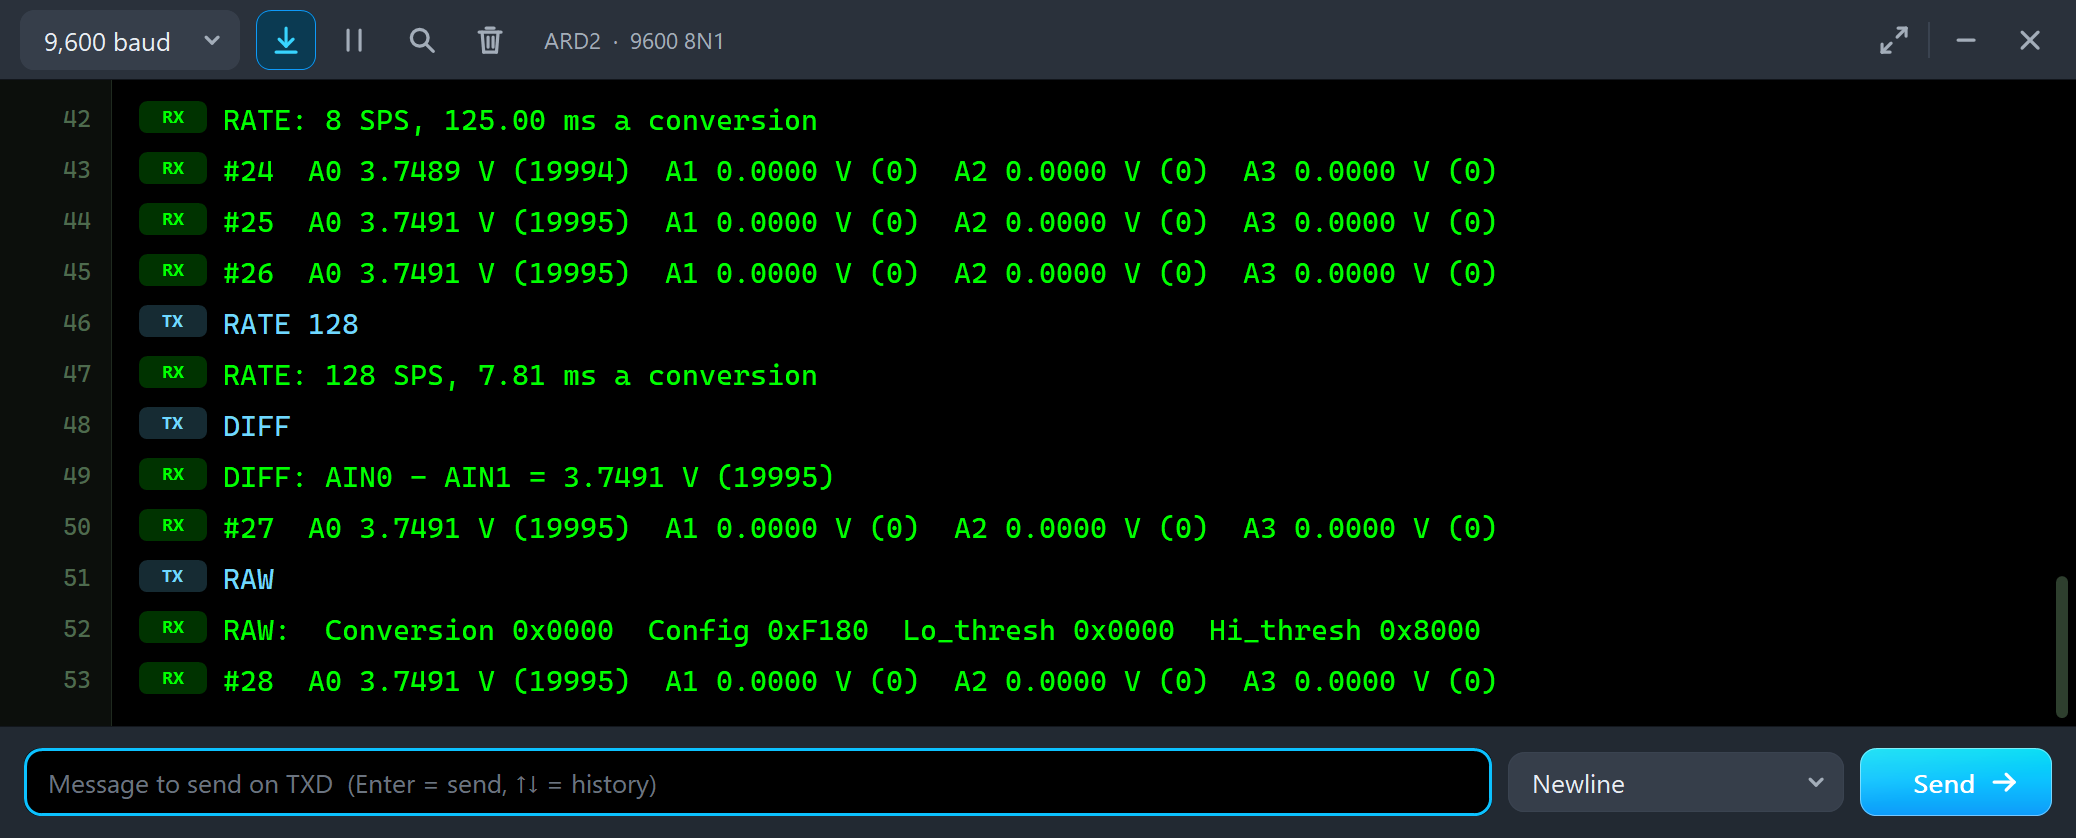Click 'DIFF: AIN0 - AIN1 = 3.7491 V (19995)'
Viewport: 2076px width, 838px height.
click(529, 478)
